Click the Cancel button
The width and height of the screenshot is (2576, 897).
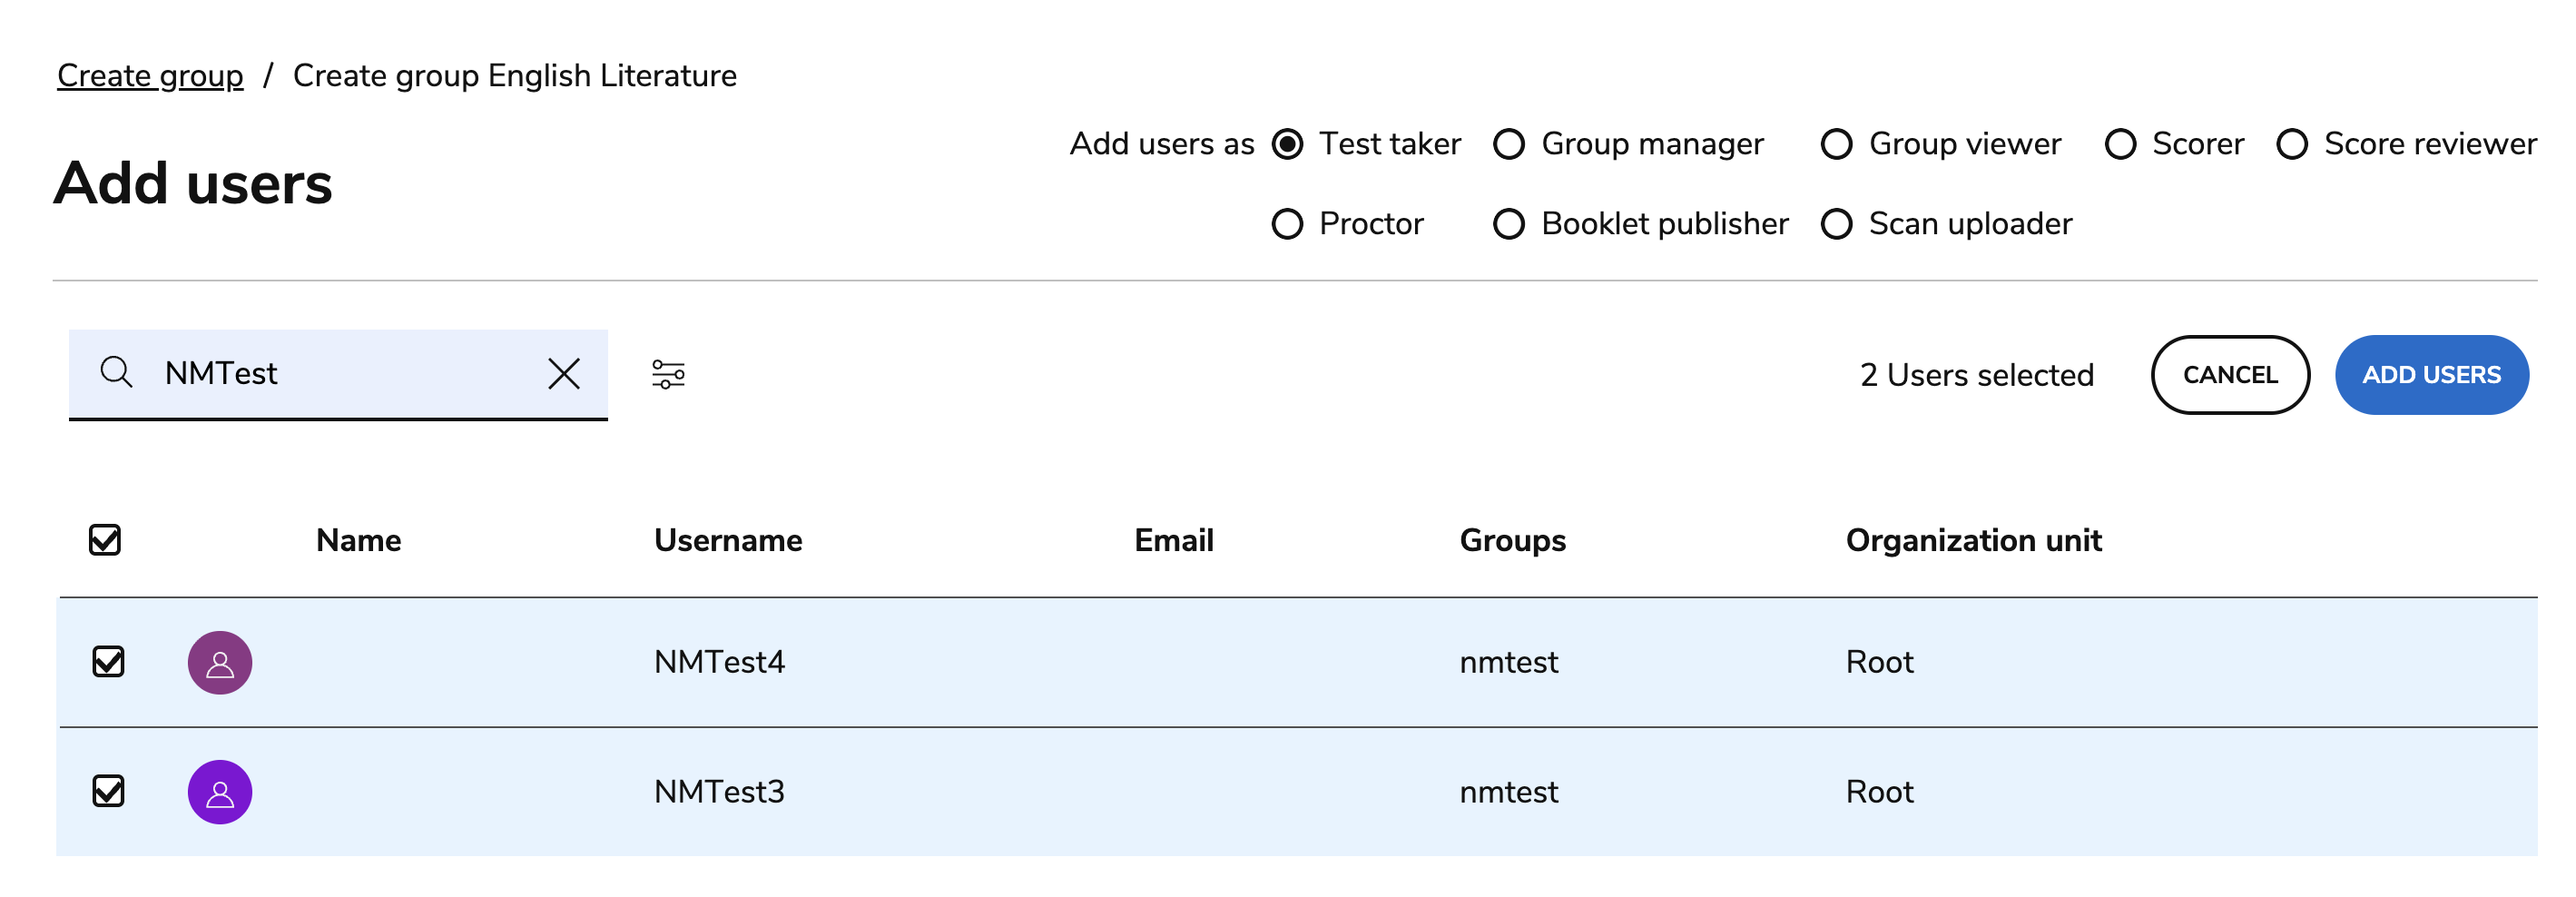2230,374
